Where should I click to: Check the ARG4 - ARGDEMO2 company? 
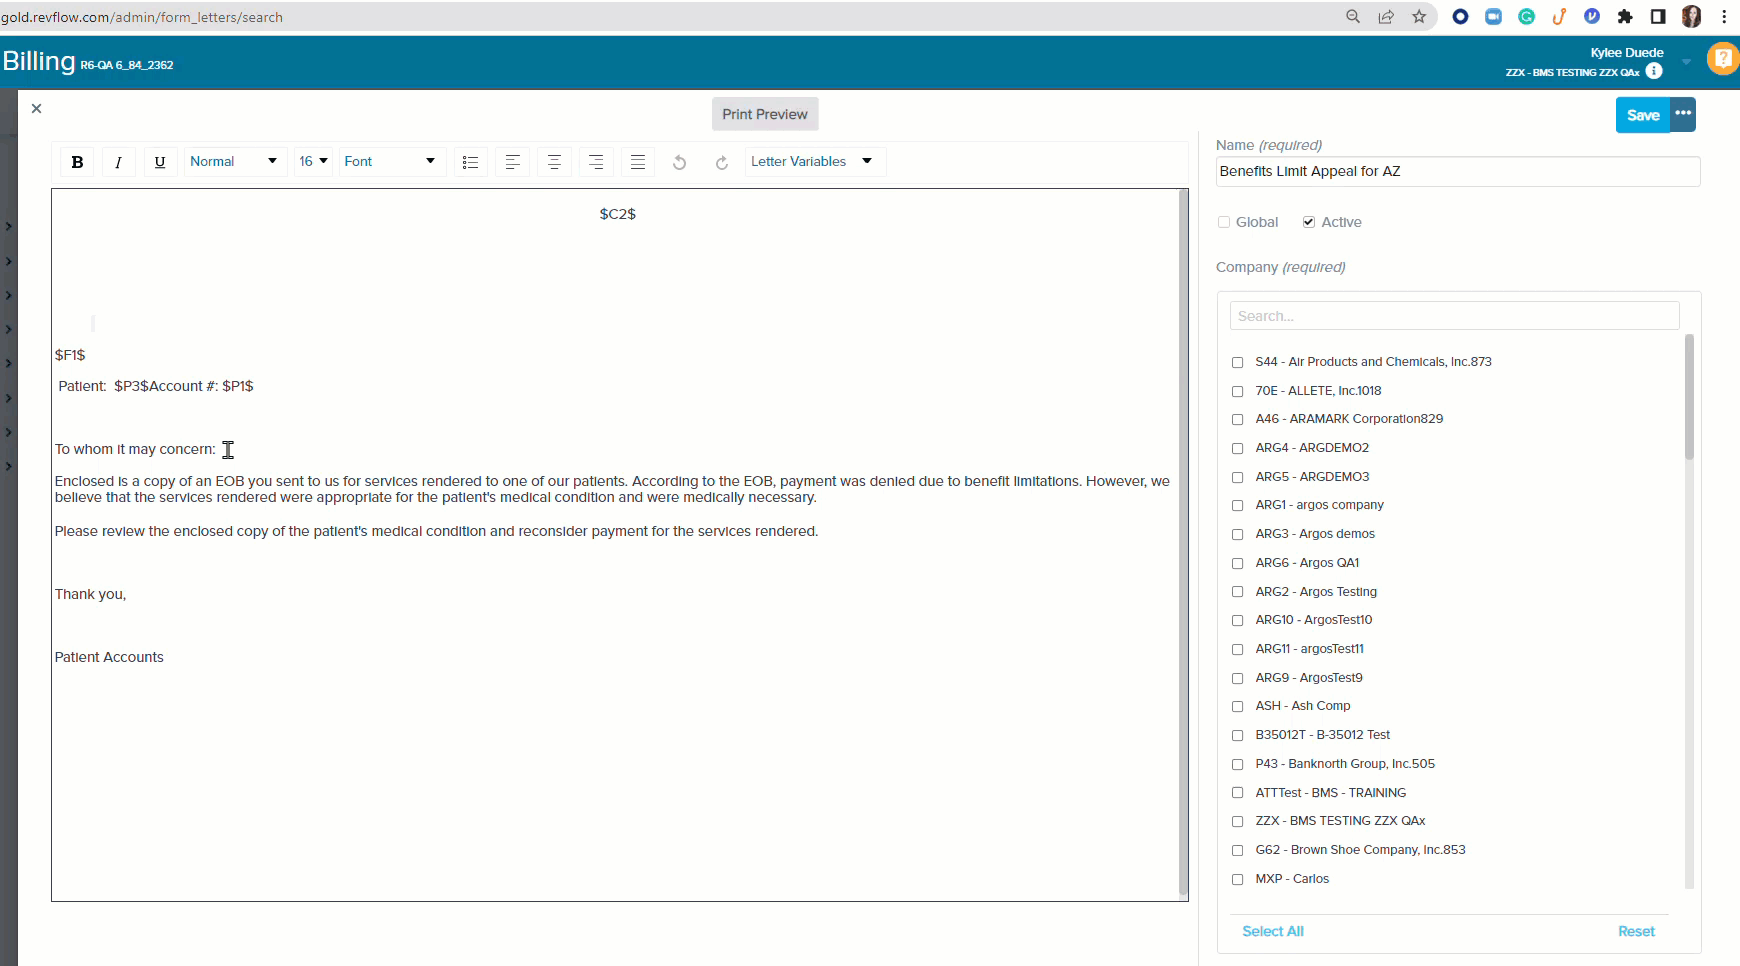[x=1237, y=448]
